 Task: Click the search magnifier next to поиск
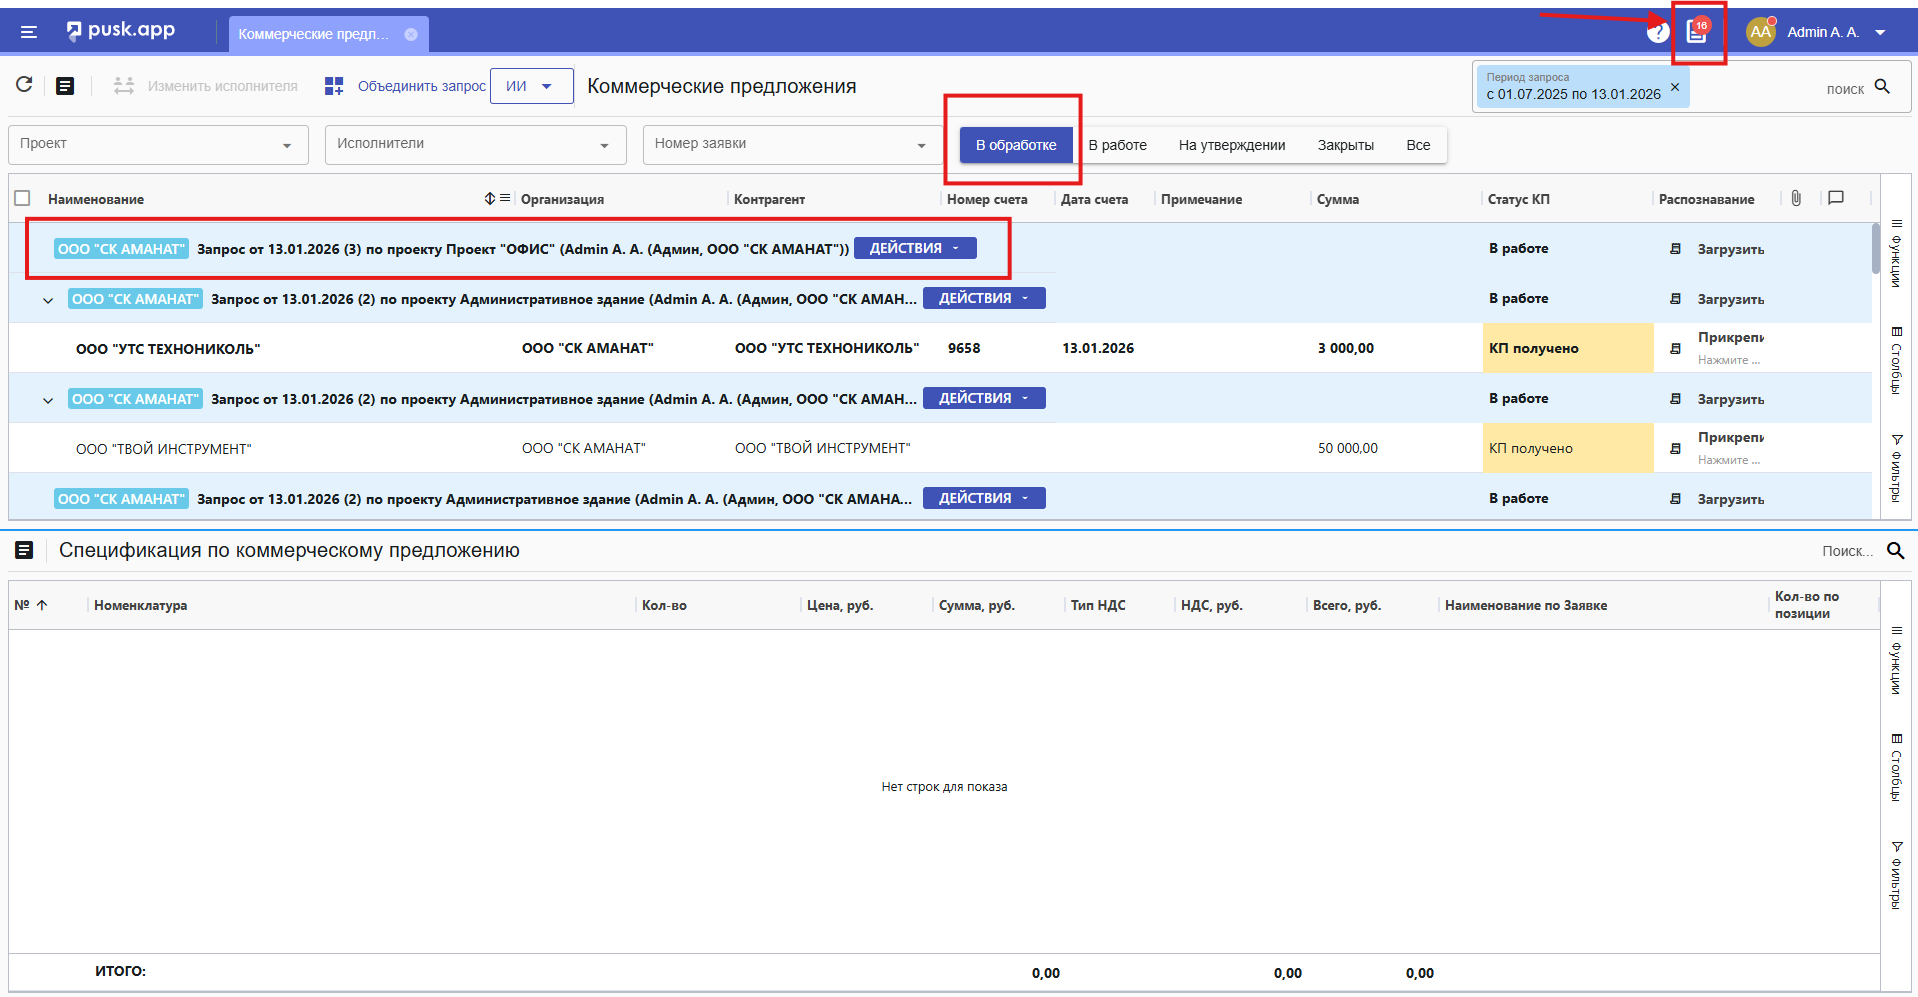pos(1882,87)
